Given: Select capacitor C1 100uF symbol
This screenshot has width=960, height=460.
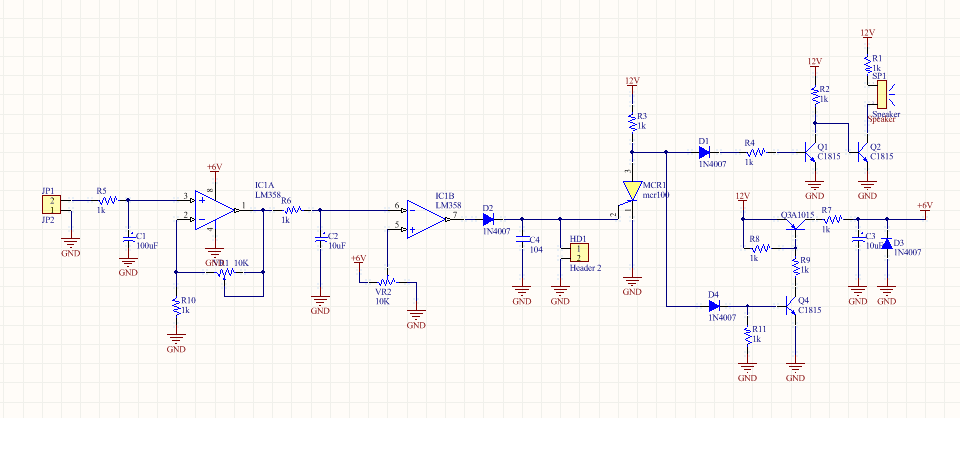Looking at the screenshot, I should [128, 237].
